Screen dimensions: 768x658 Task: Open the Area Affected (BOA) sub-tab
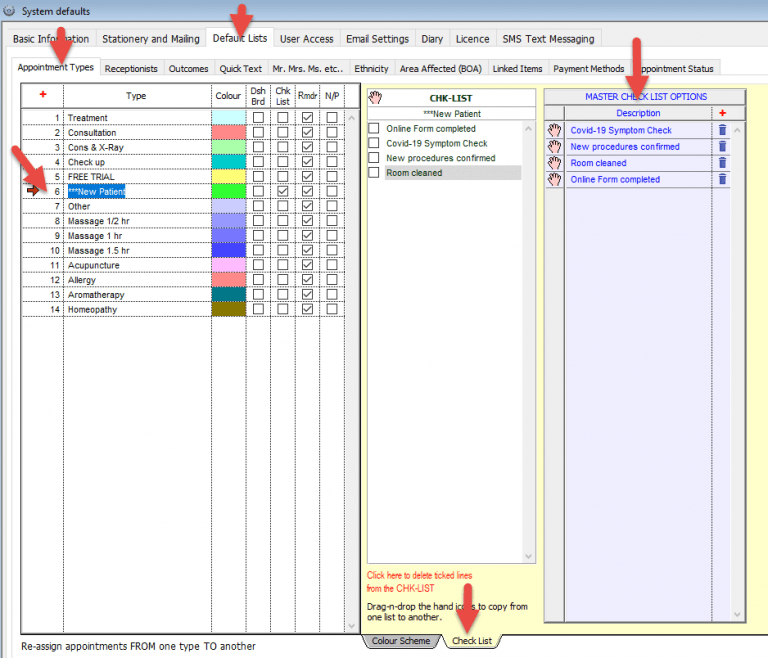click(441, 69)
